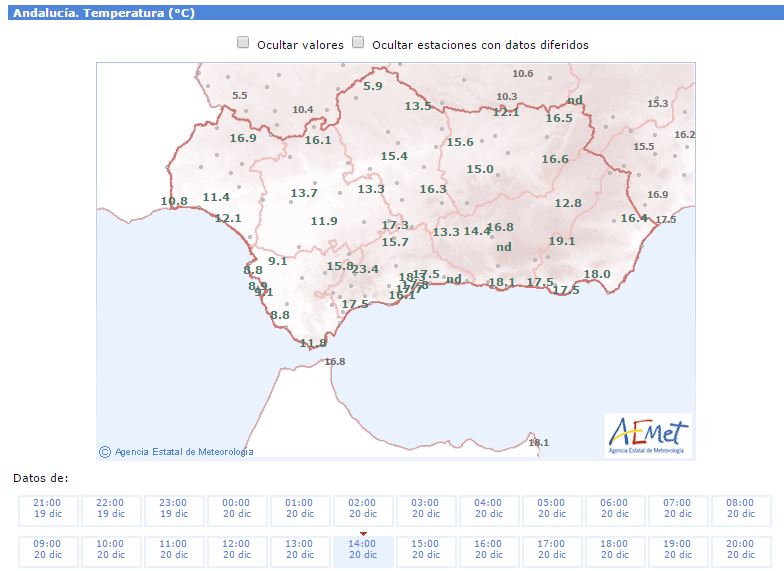Select the 15:00 20 dic time slot

point(425,550)
